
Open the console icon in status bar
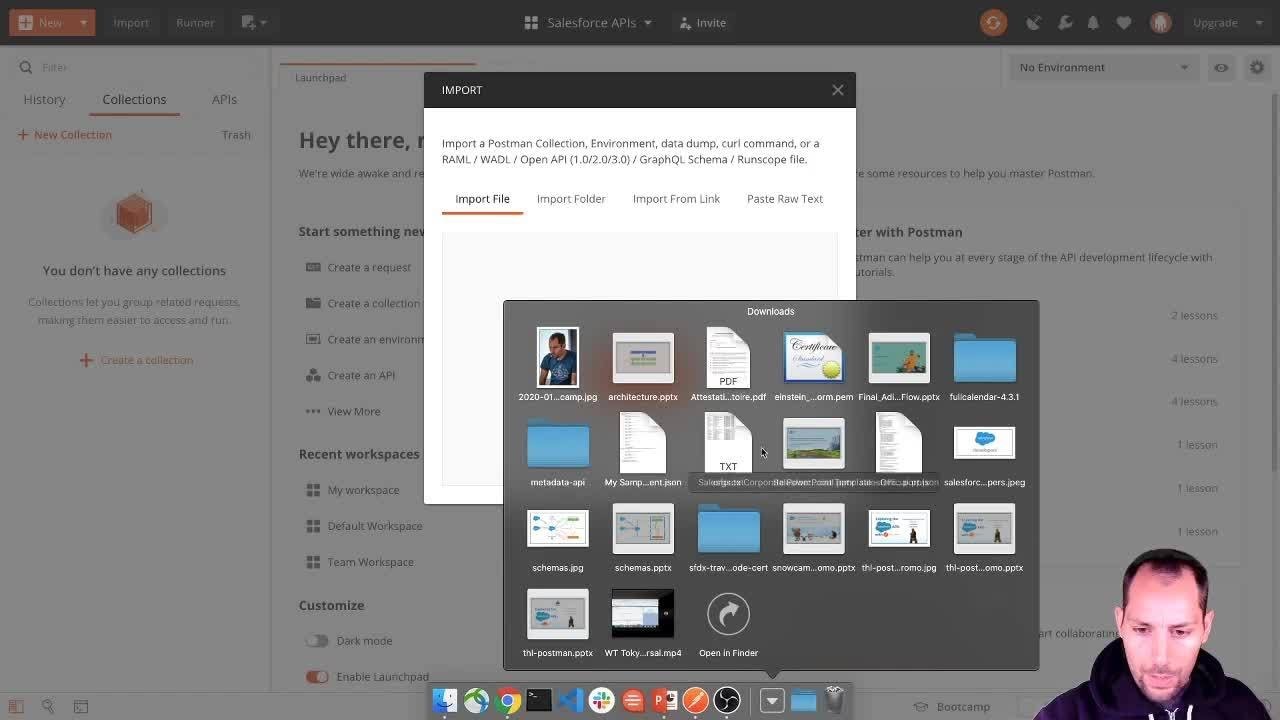click(x=81, y=706)
